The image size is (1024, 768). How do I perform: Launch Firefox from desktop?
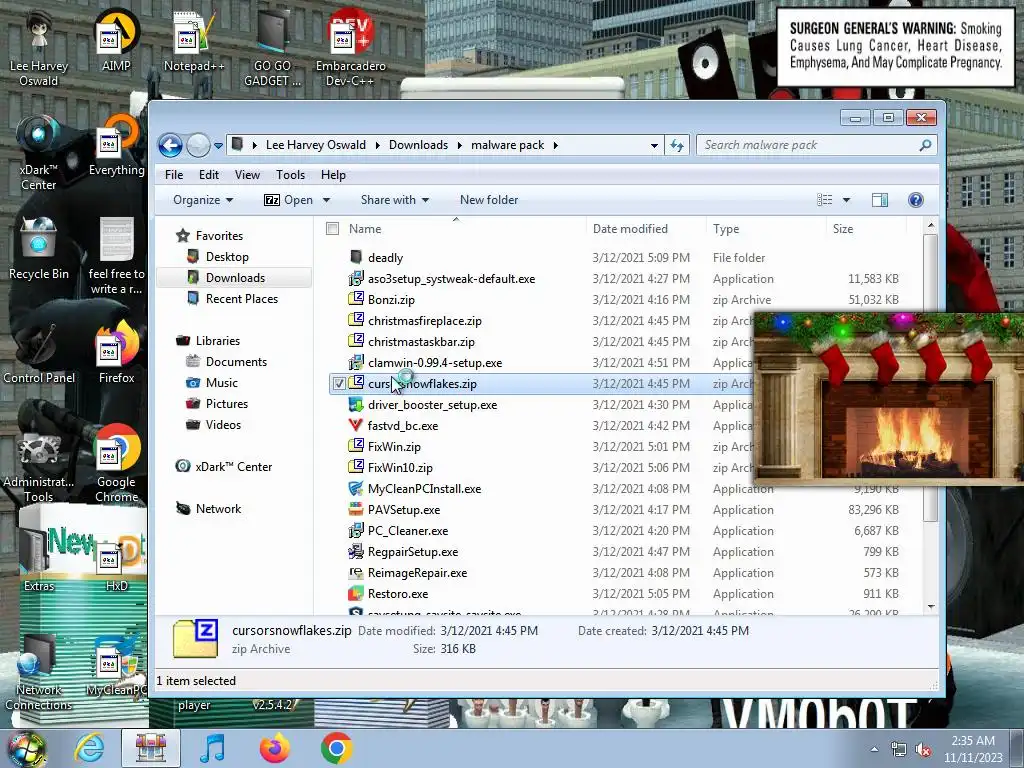[116, 353]
